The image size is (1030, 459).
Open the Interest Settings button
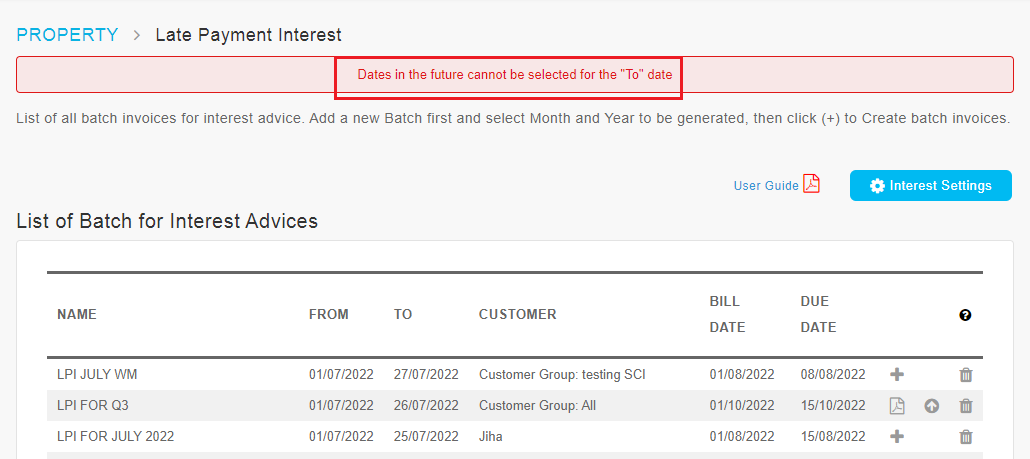click(x=931, y=186)
